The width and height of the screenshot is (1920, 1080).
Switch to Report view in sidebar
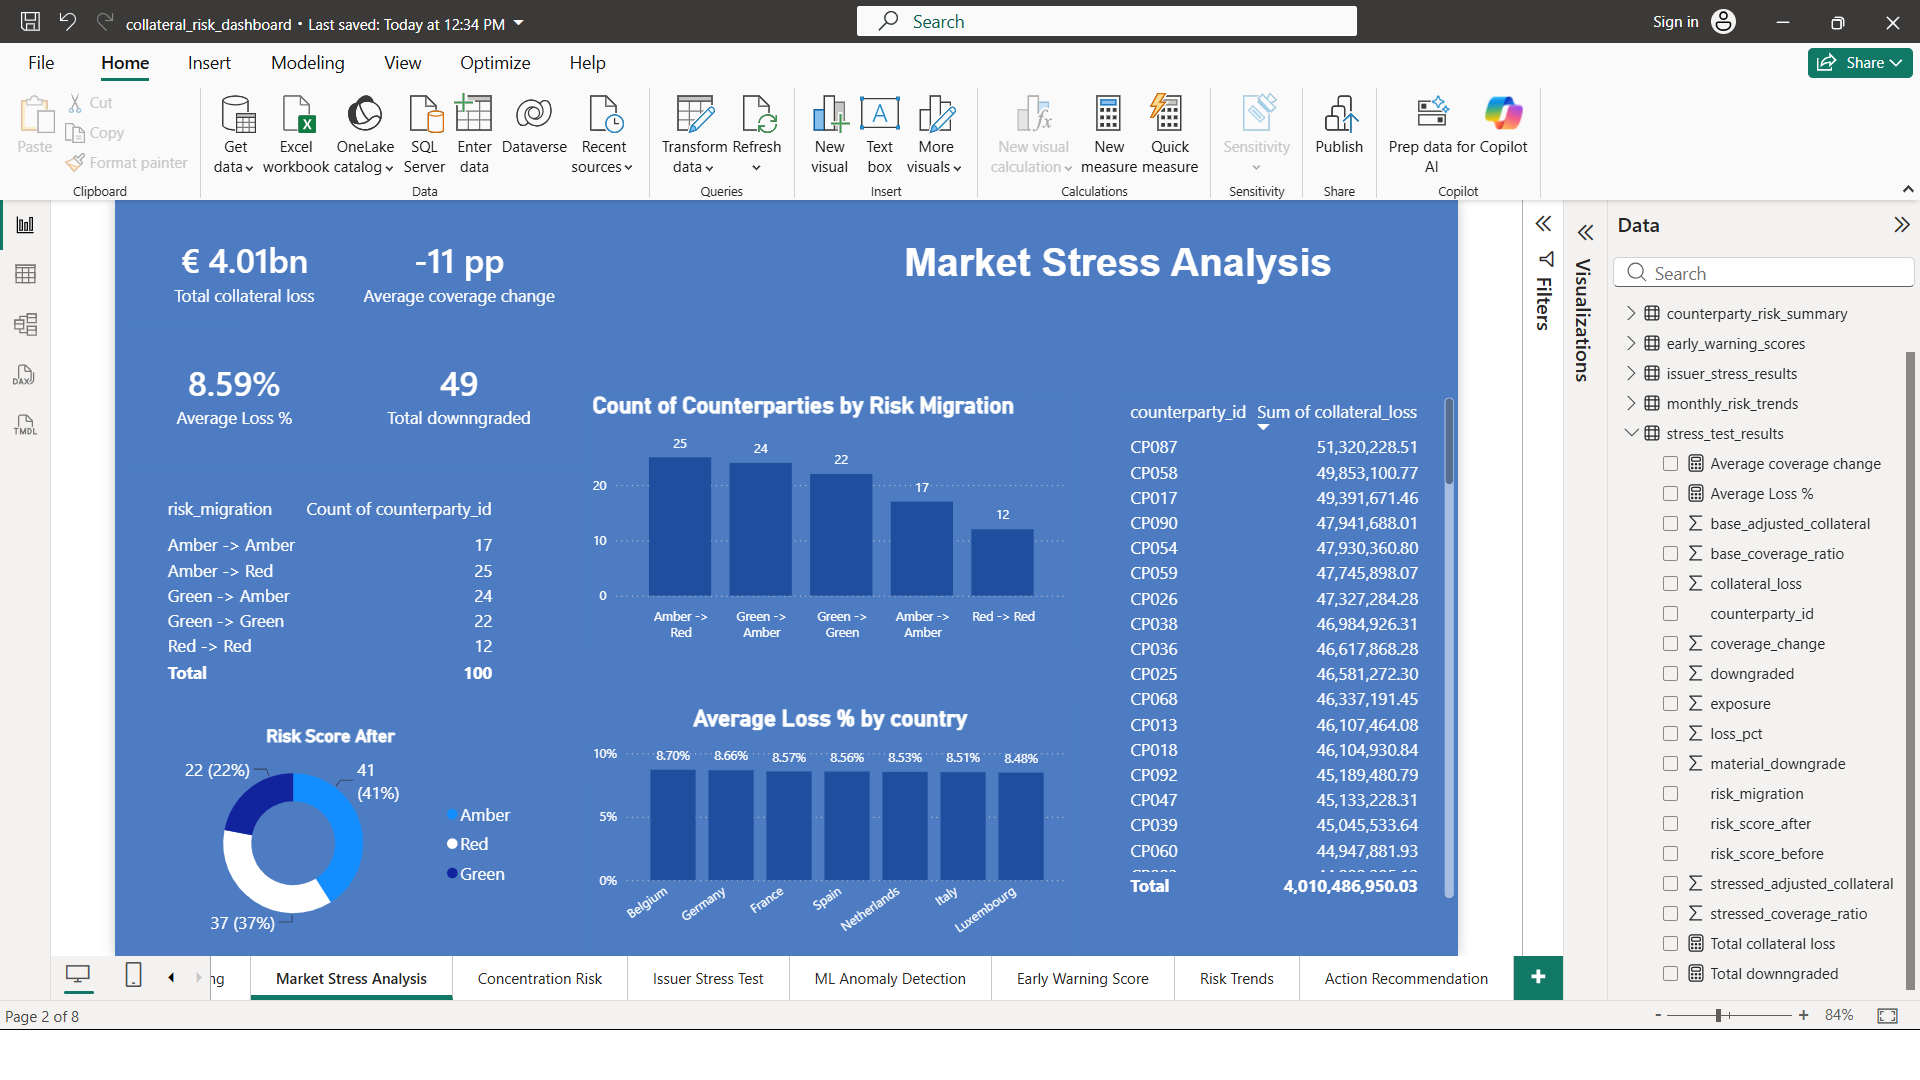point(25,224)
